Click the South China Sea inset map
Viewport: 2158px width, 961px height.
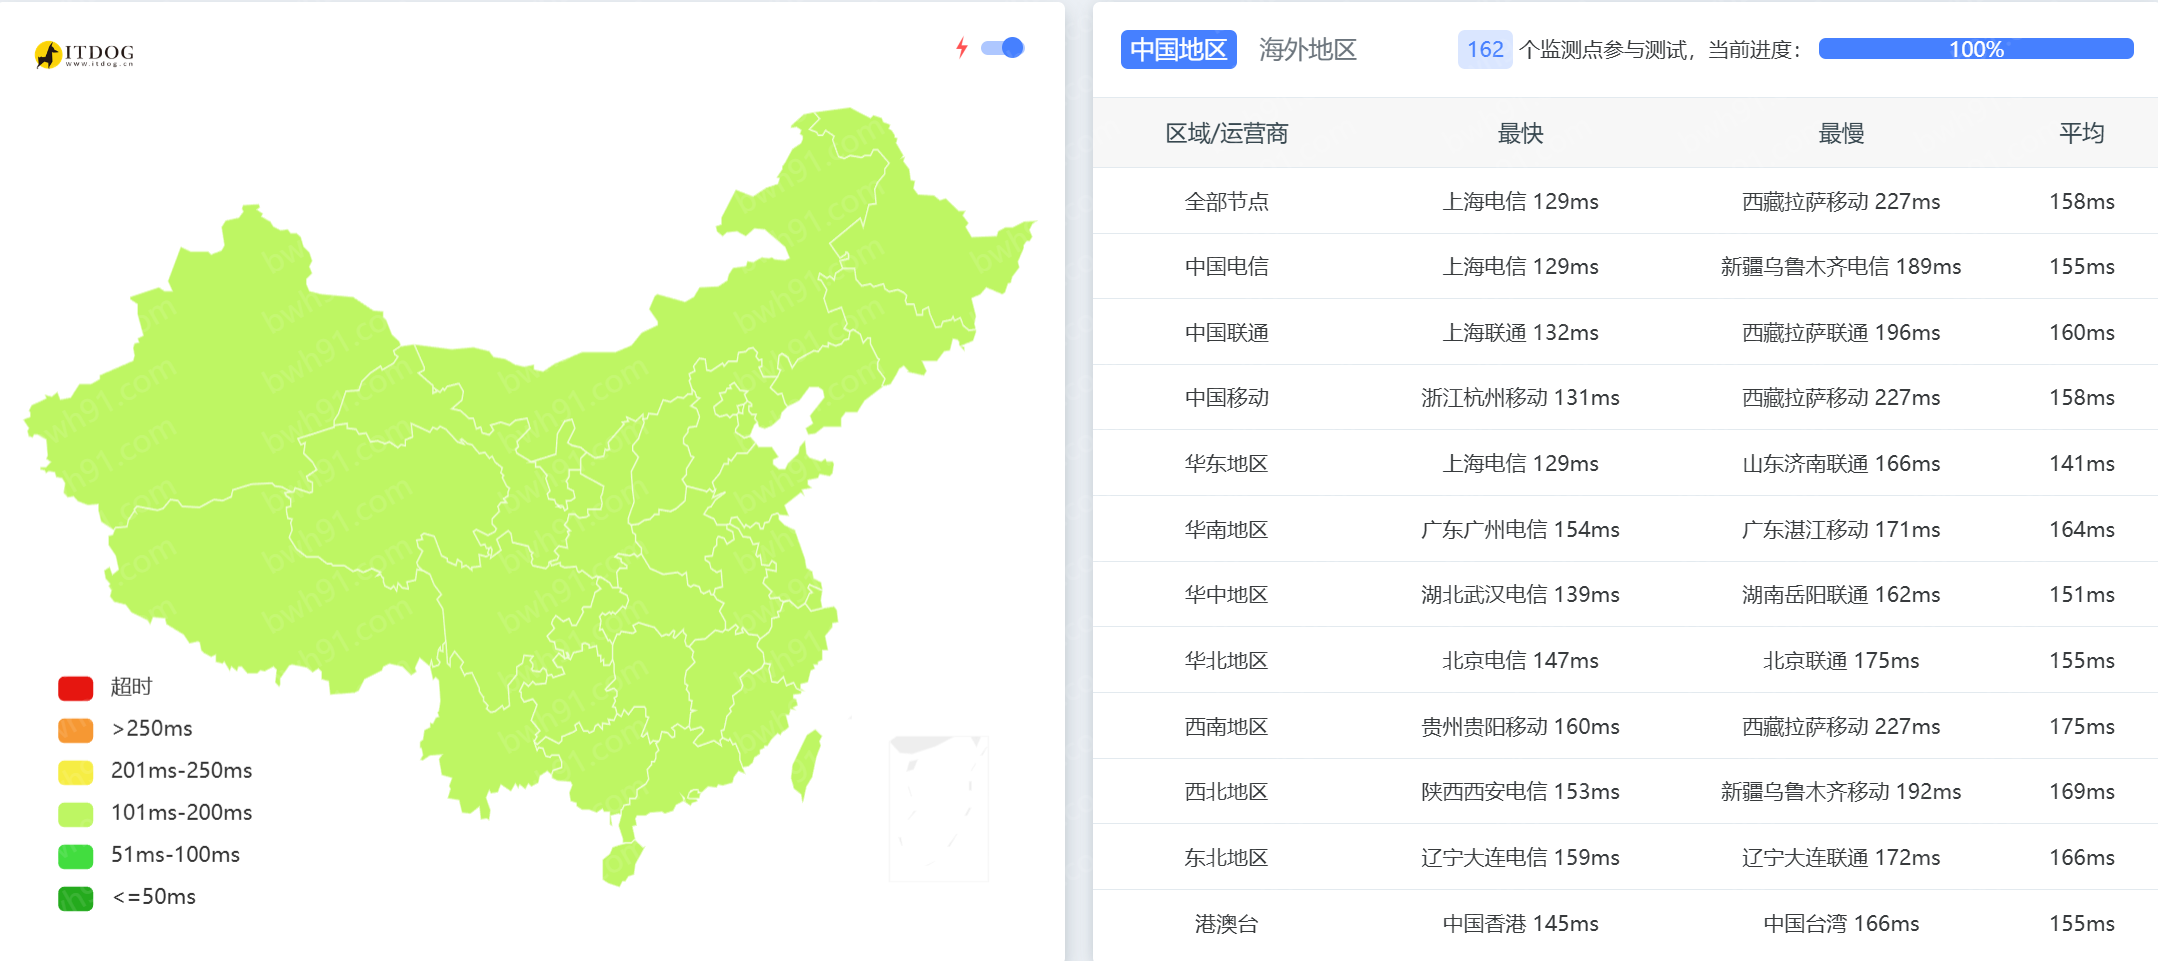click(x=938, y=808)
